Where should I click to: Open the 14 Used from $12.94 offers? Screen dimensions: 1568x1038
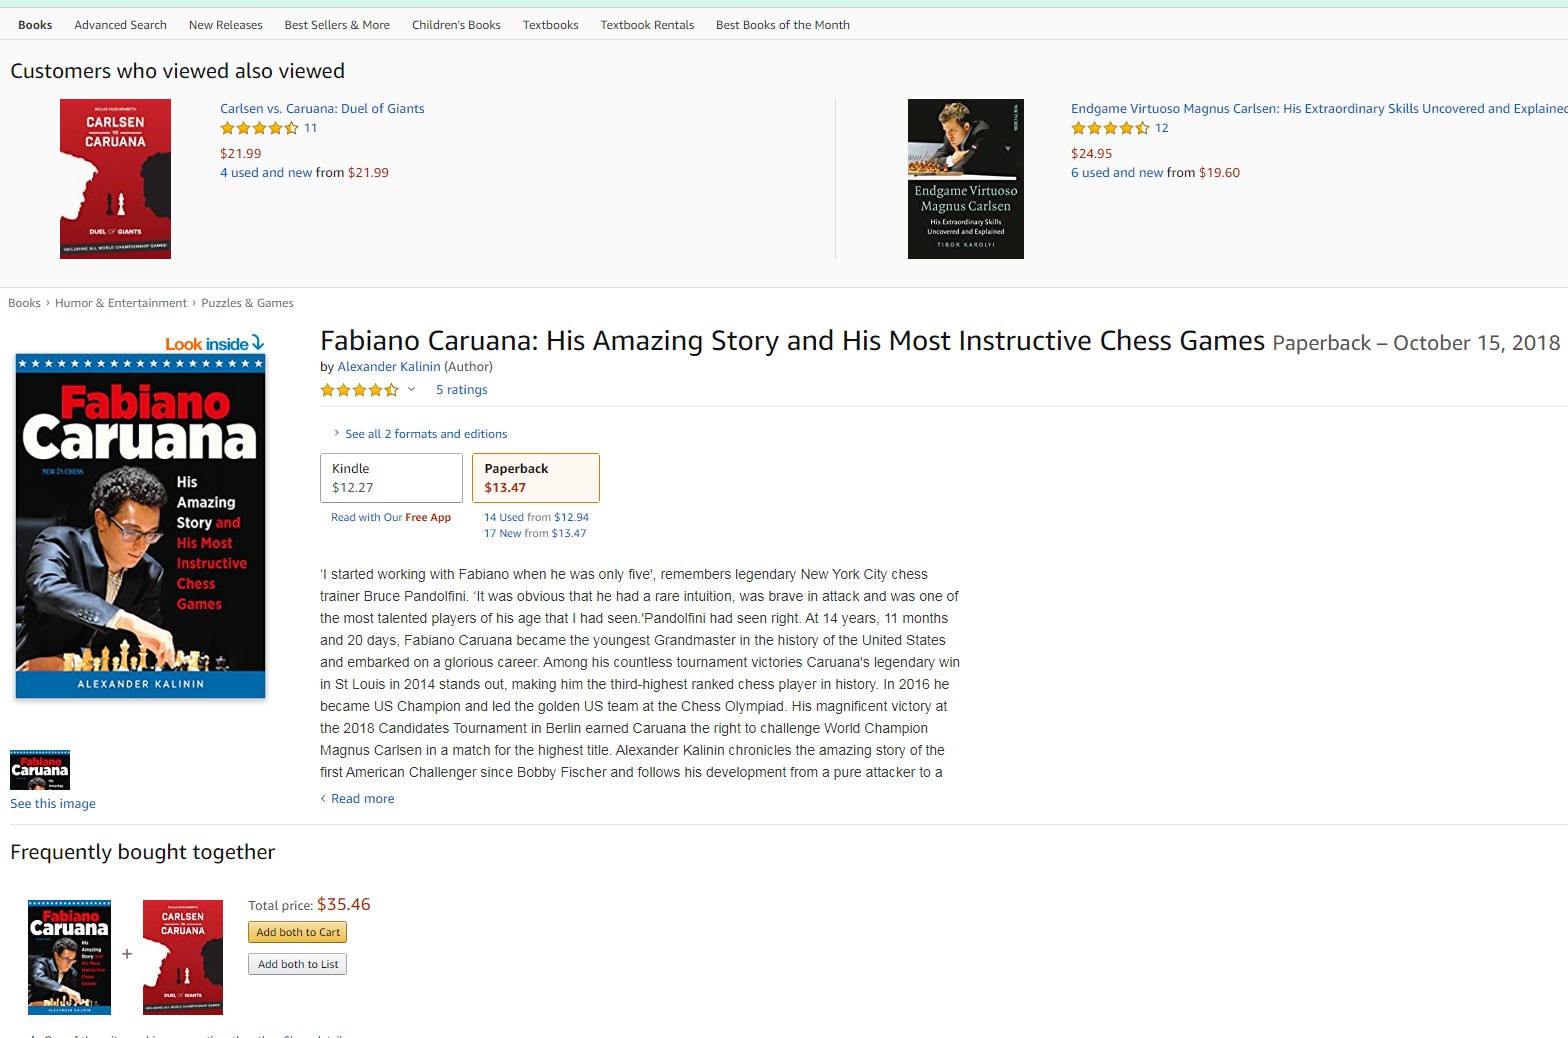[x=536, y=517]
